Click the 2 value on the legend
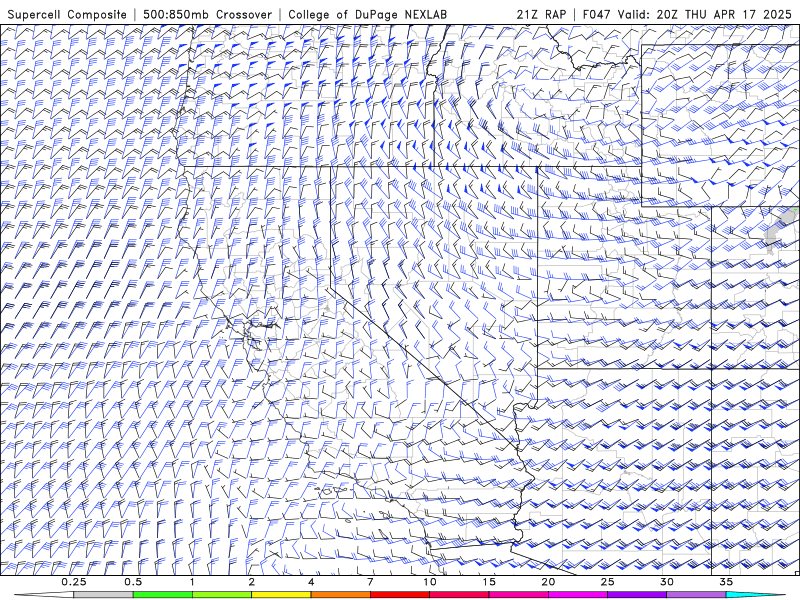The height and width of the screenshot is (600, 800). (x=252, y=582)
